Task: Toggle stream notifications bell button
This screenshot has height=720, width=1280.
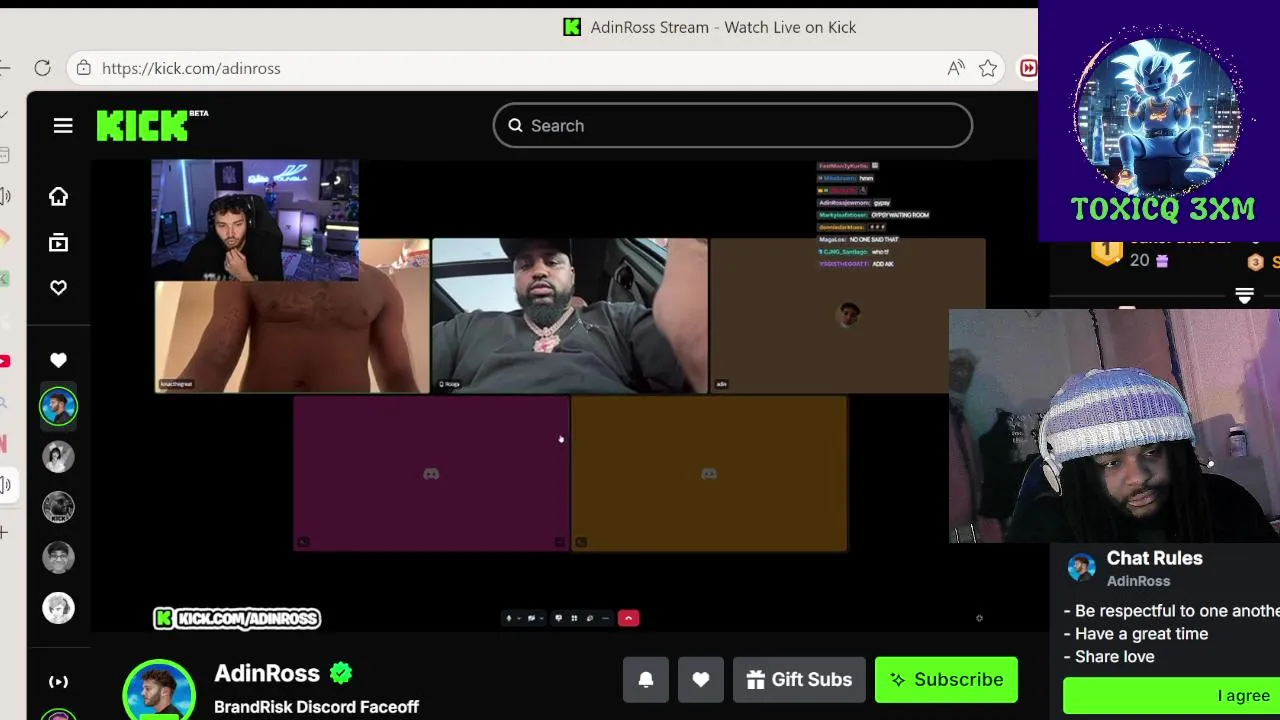Action: 646,680
